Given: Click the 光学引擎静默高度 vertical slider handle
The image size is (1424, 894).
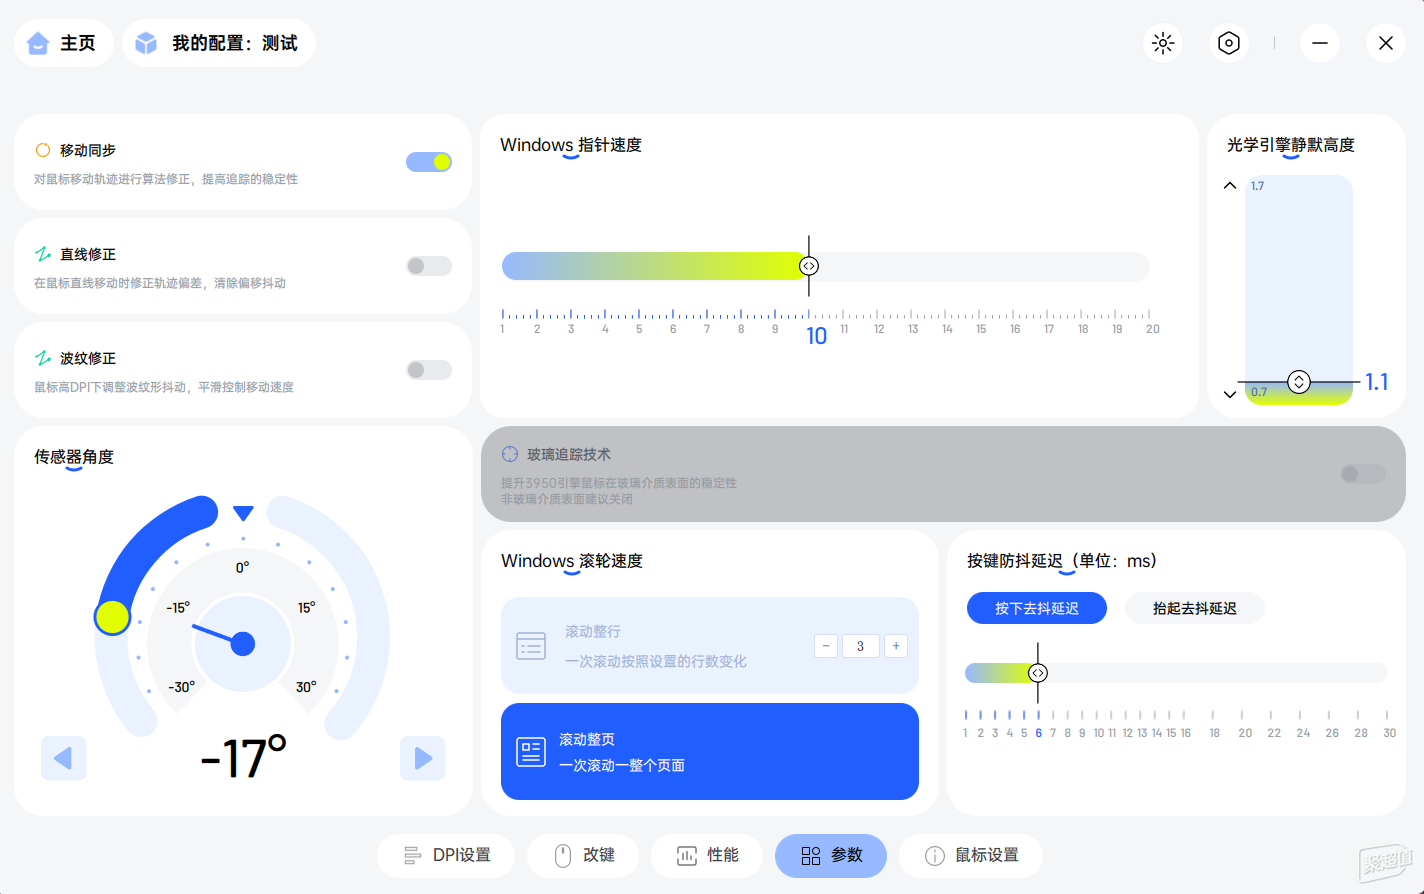Looking at the screenshot, I should click(1299, 382).
